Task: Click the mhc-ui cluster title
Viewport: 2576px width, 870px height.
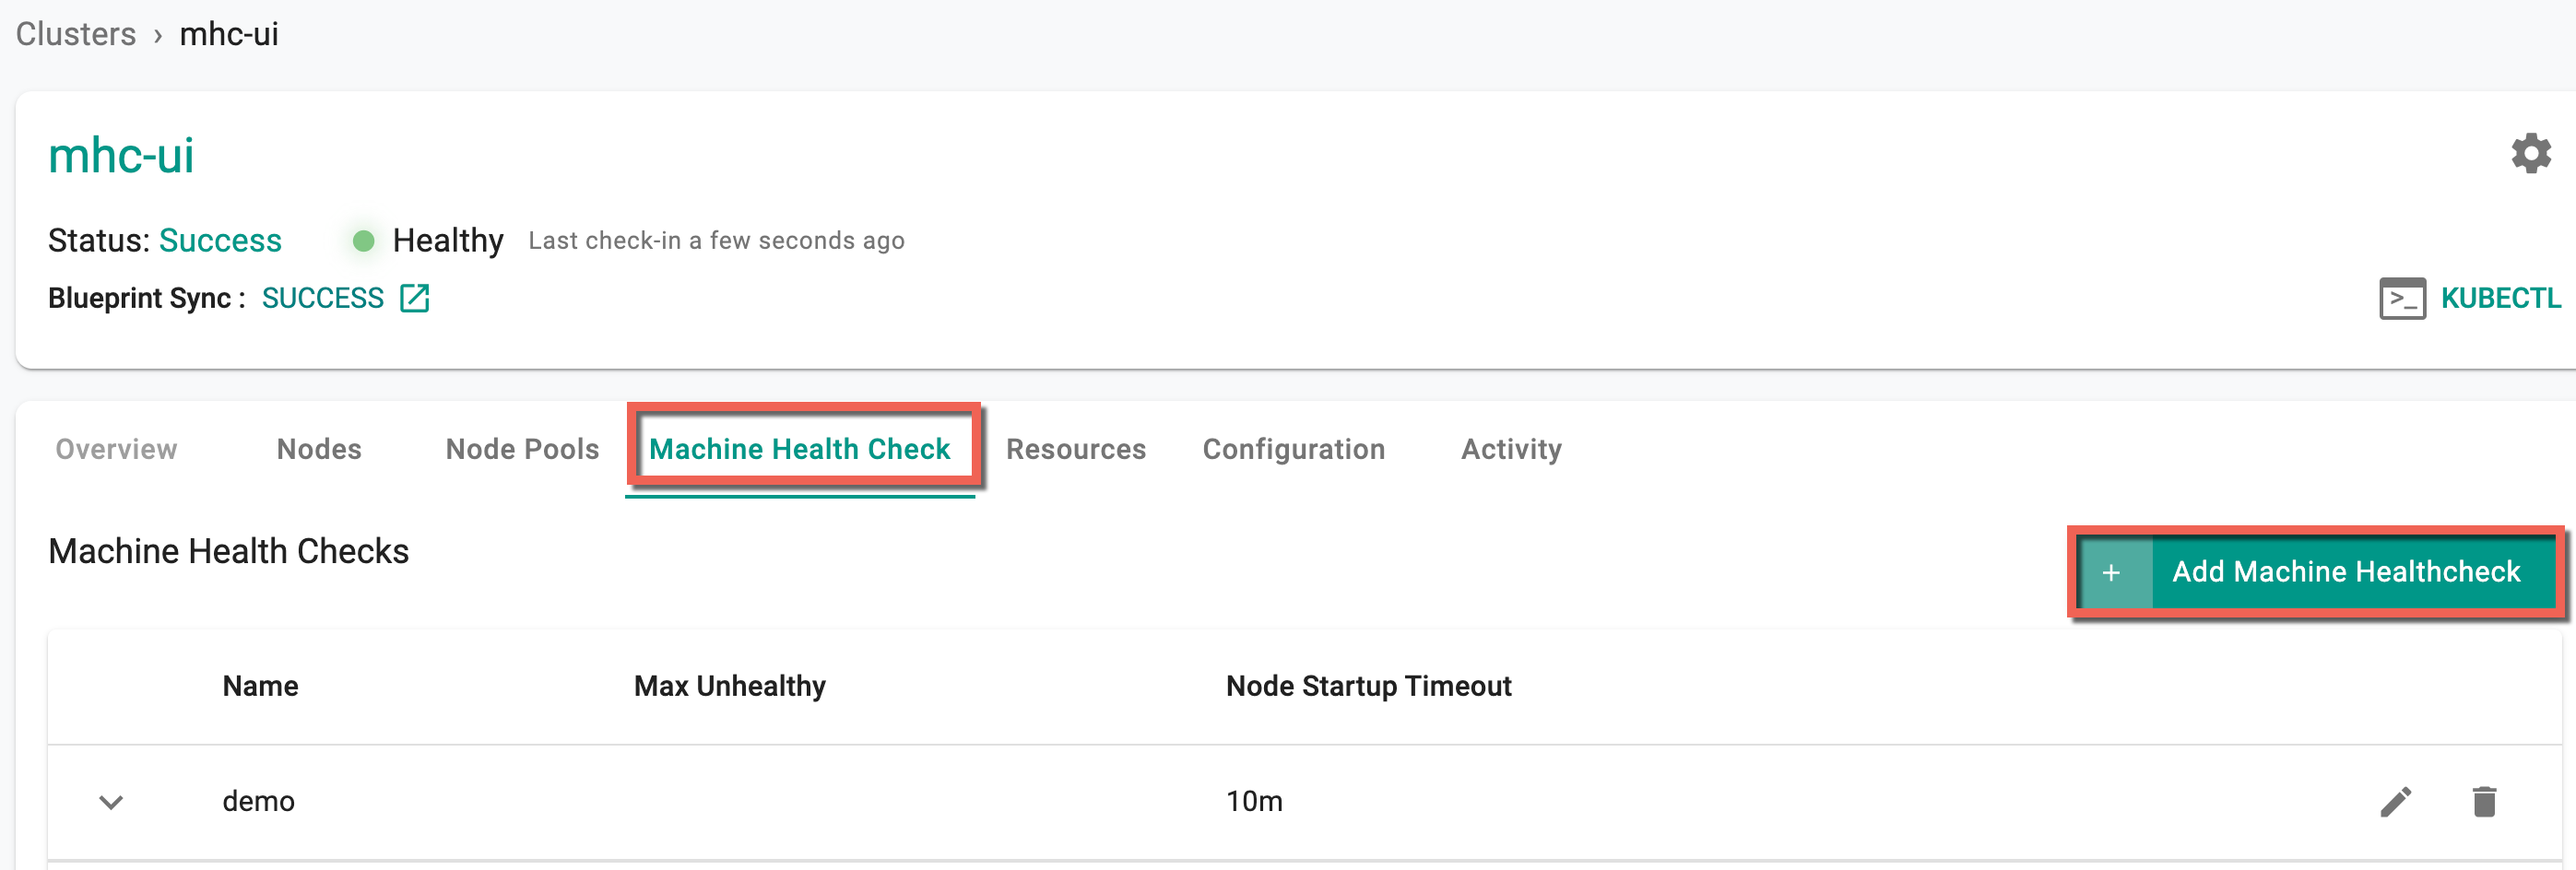Action: pyautogui.click(x=121, y=155)
